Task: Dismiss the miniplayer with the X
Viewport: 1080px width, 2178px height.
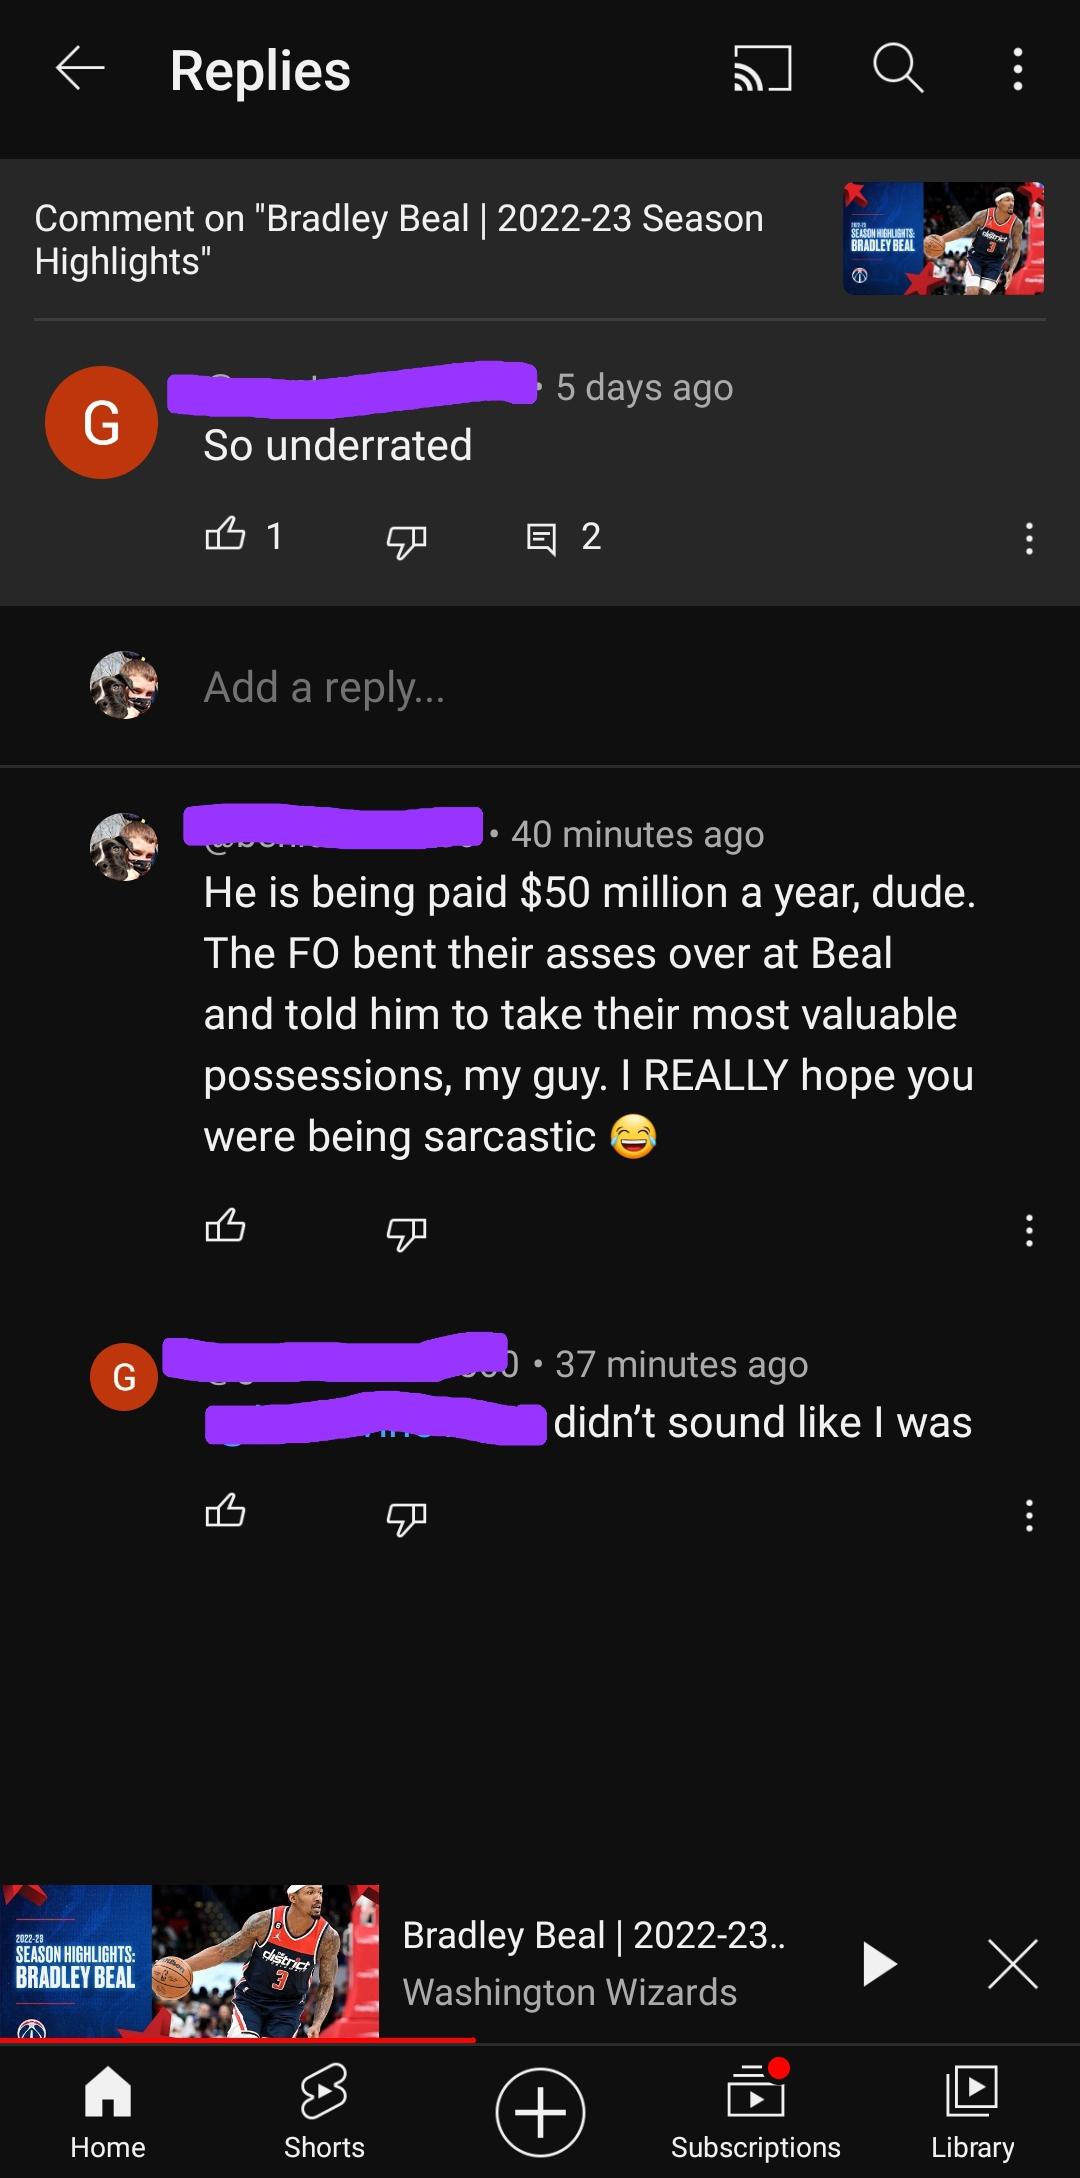Action: coord(1012,1964)
